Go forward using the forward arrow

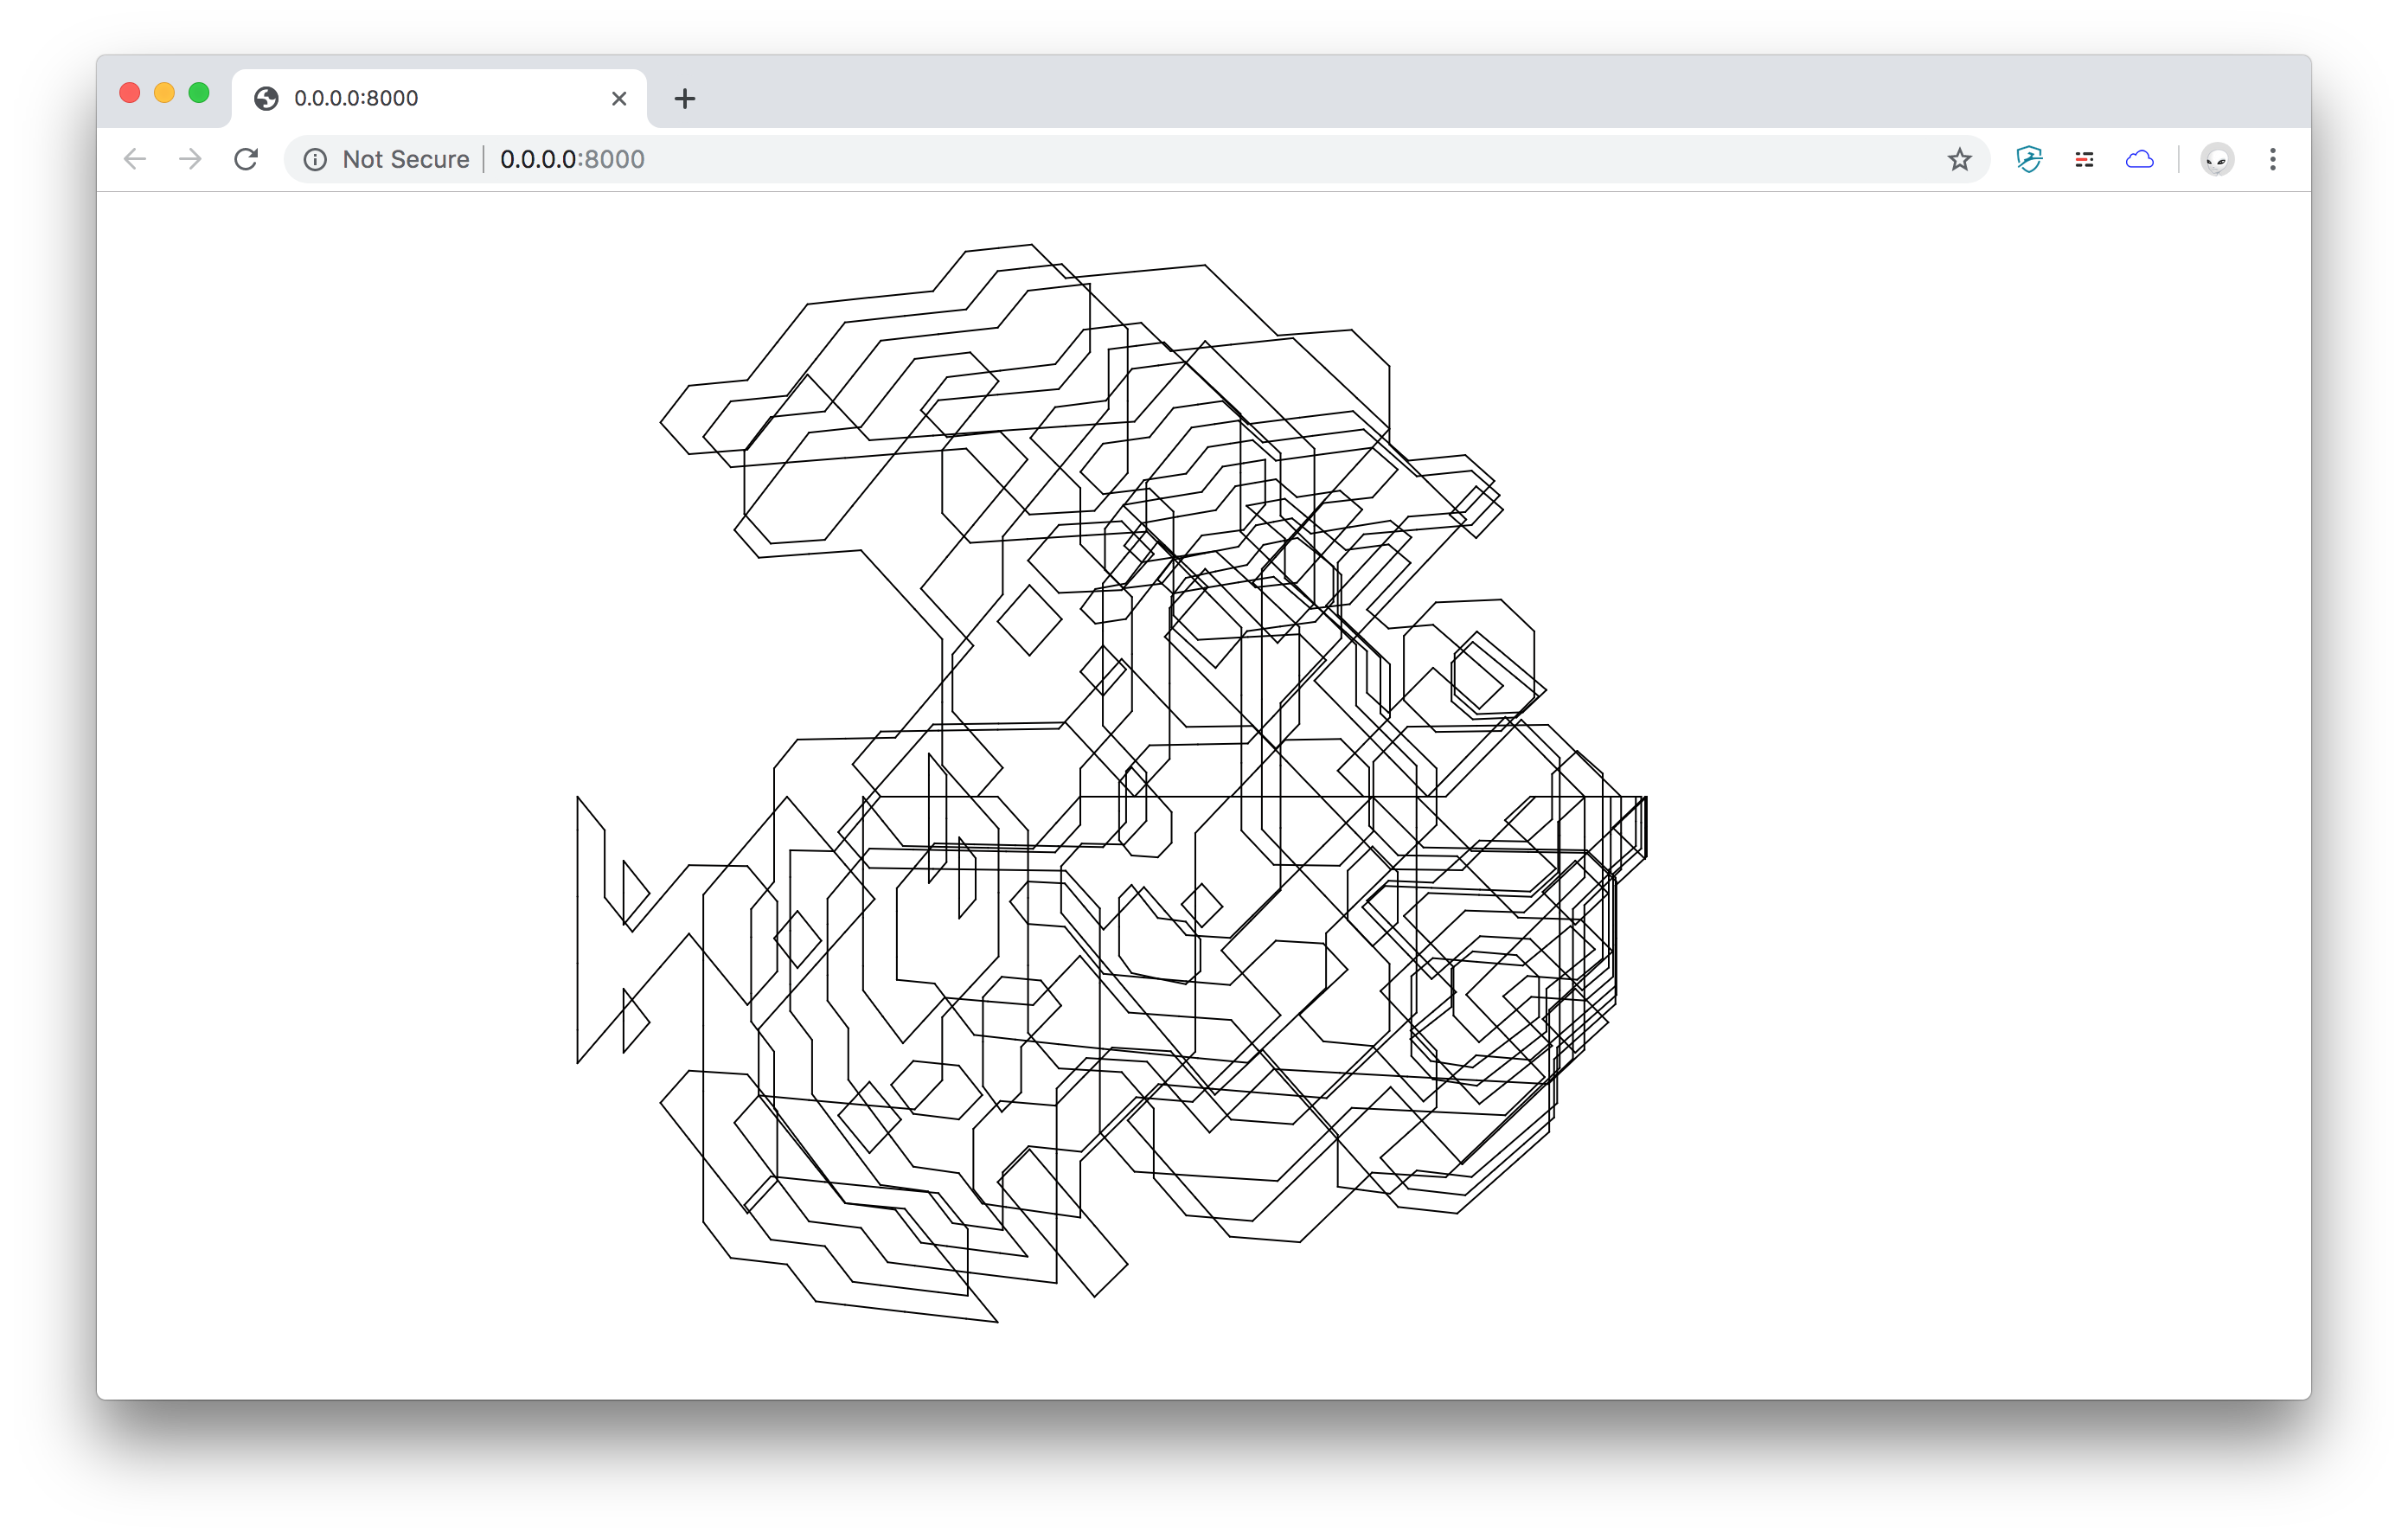tap(190, 159)
